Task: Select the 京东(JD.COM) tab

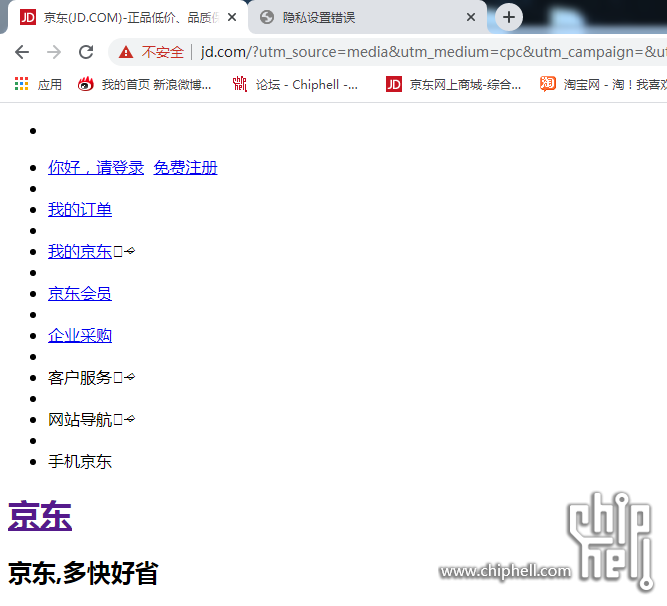Action: 128,17
